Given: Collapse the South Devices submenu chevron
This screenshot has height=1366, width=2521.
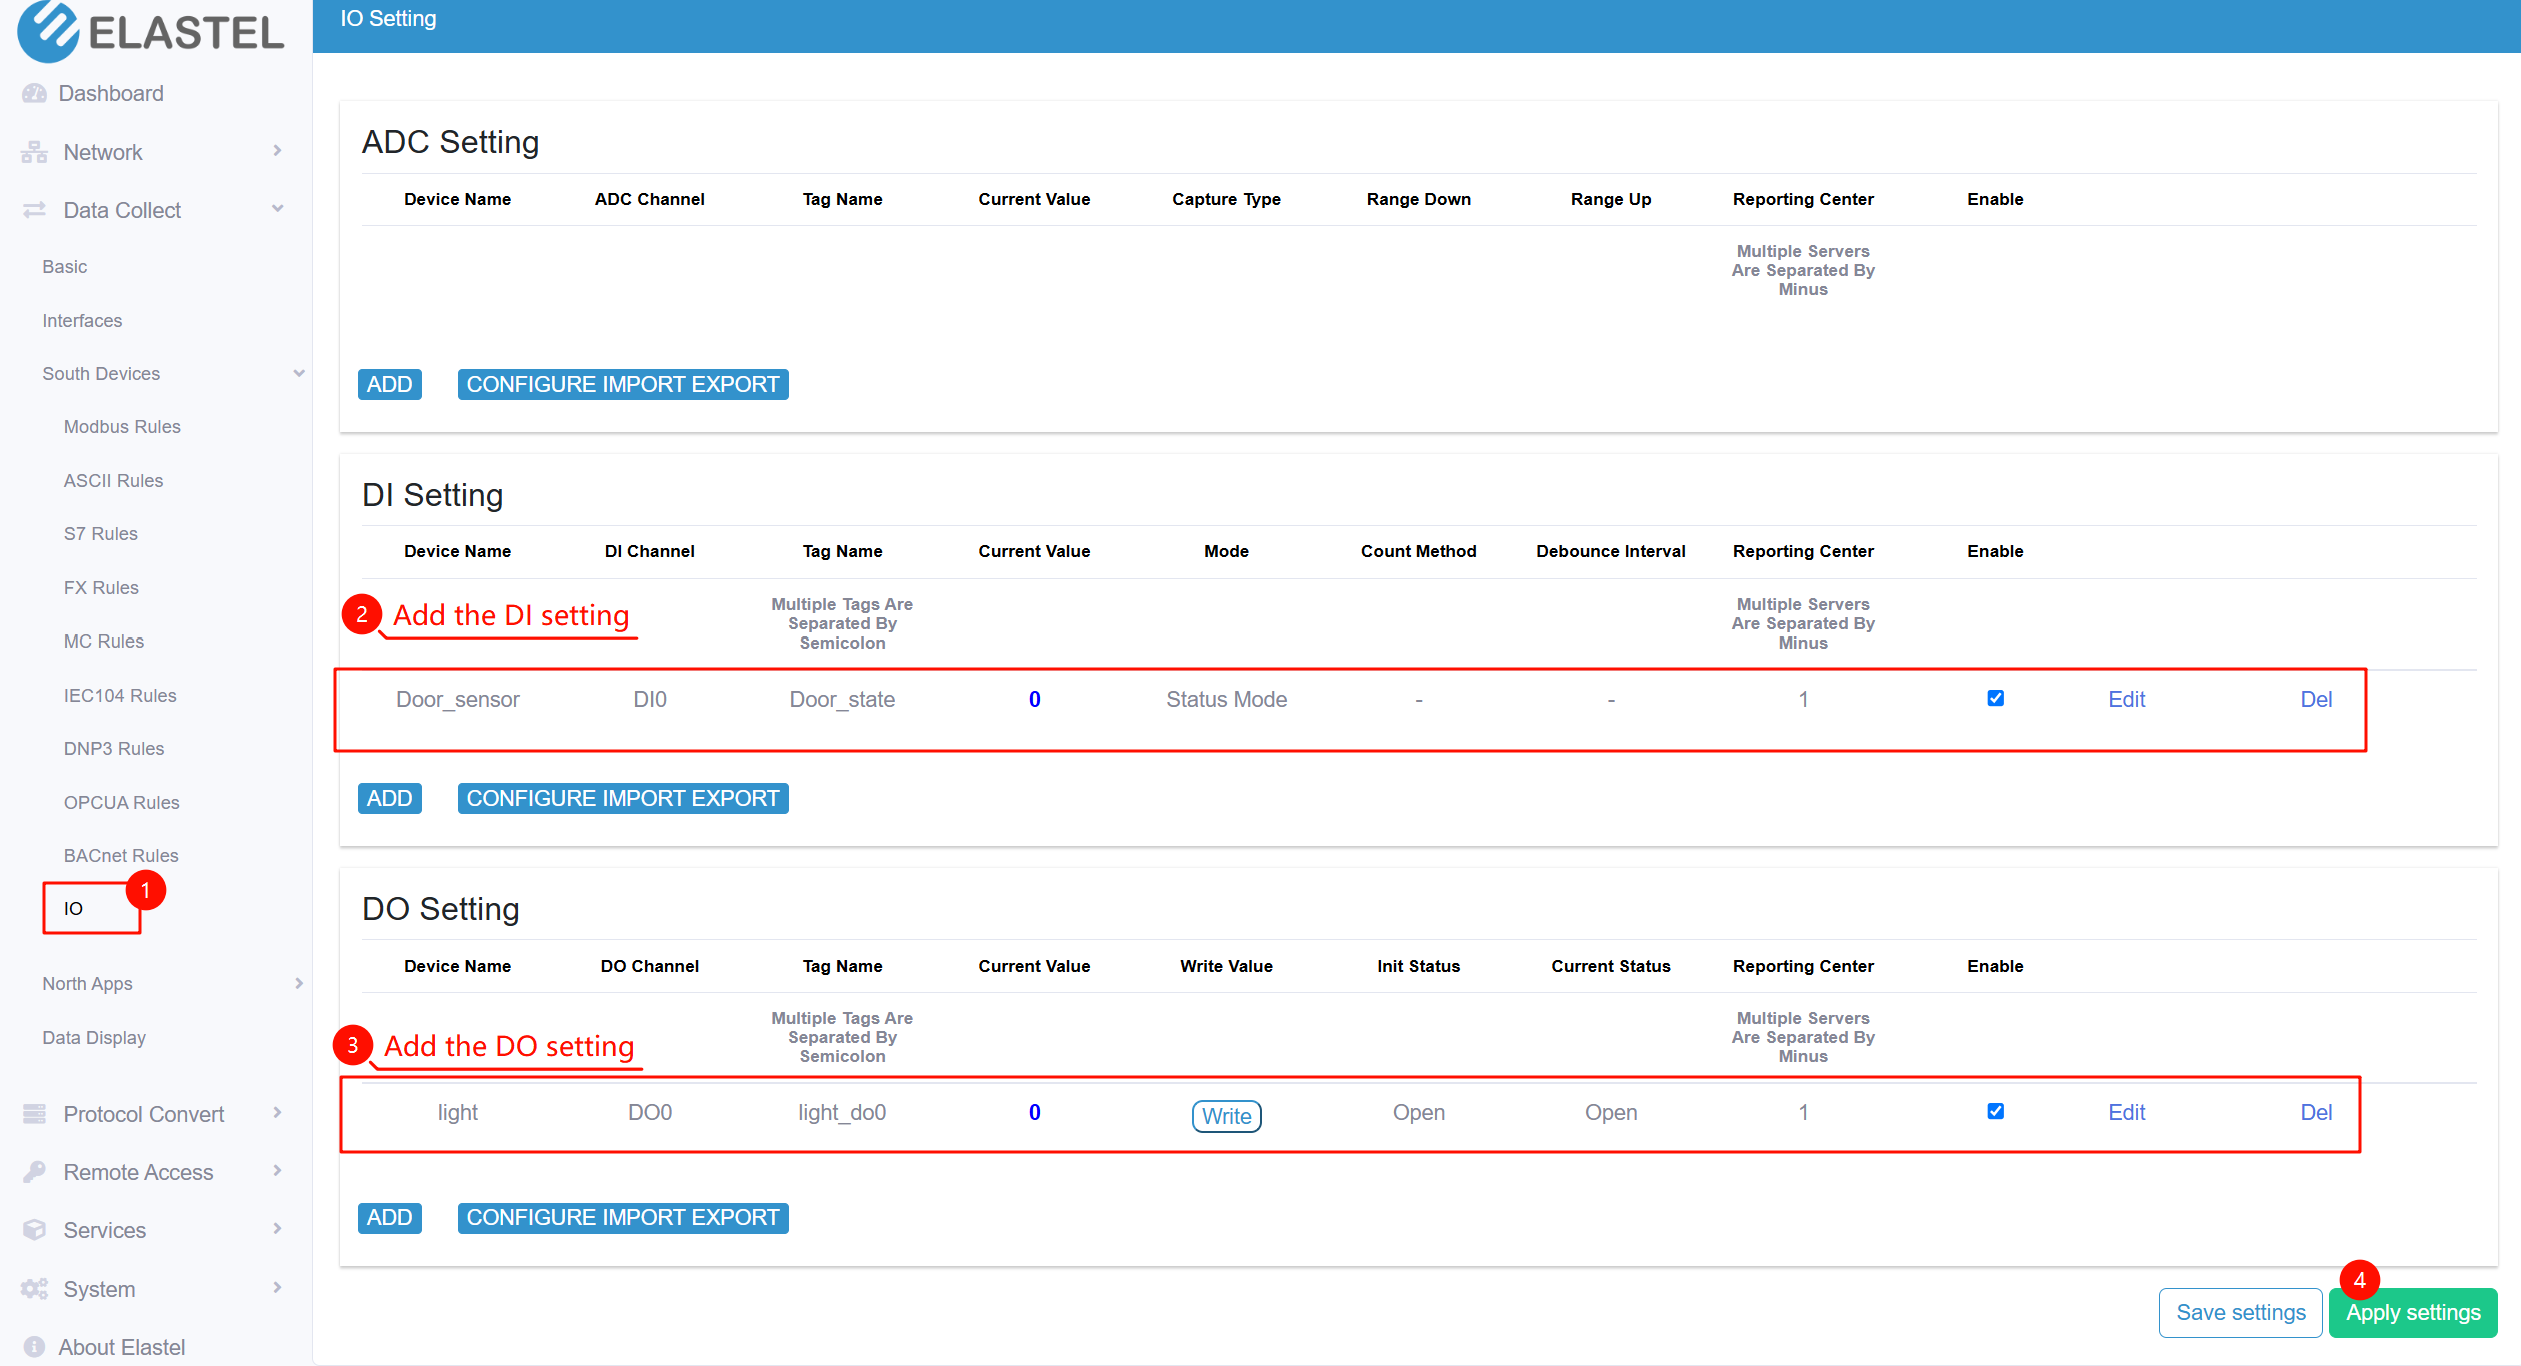Looking at the screenshot, I should (298, 373).
